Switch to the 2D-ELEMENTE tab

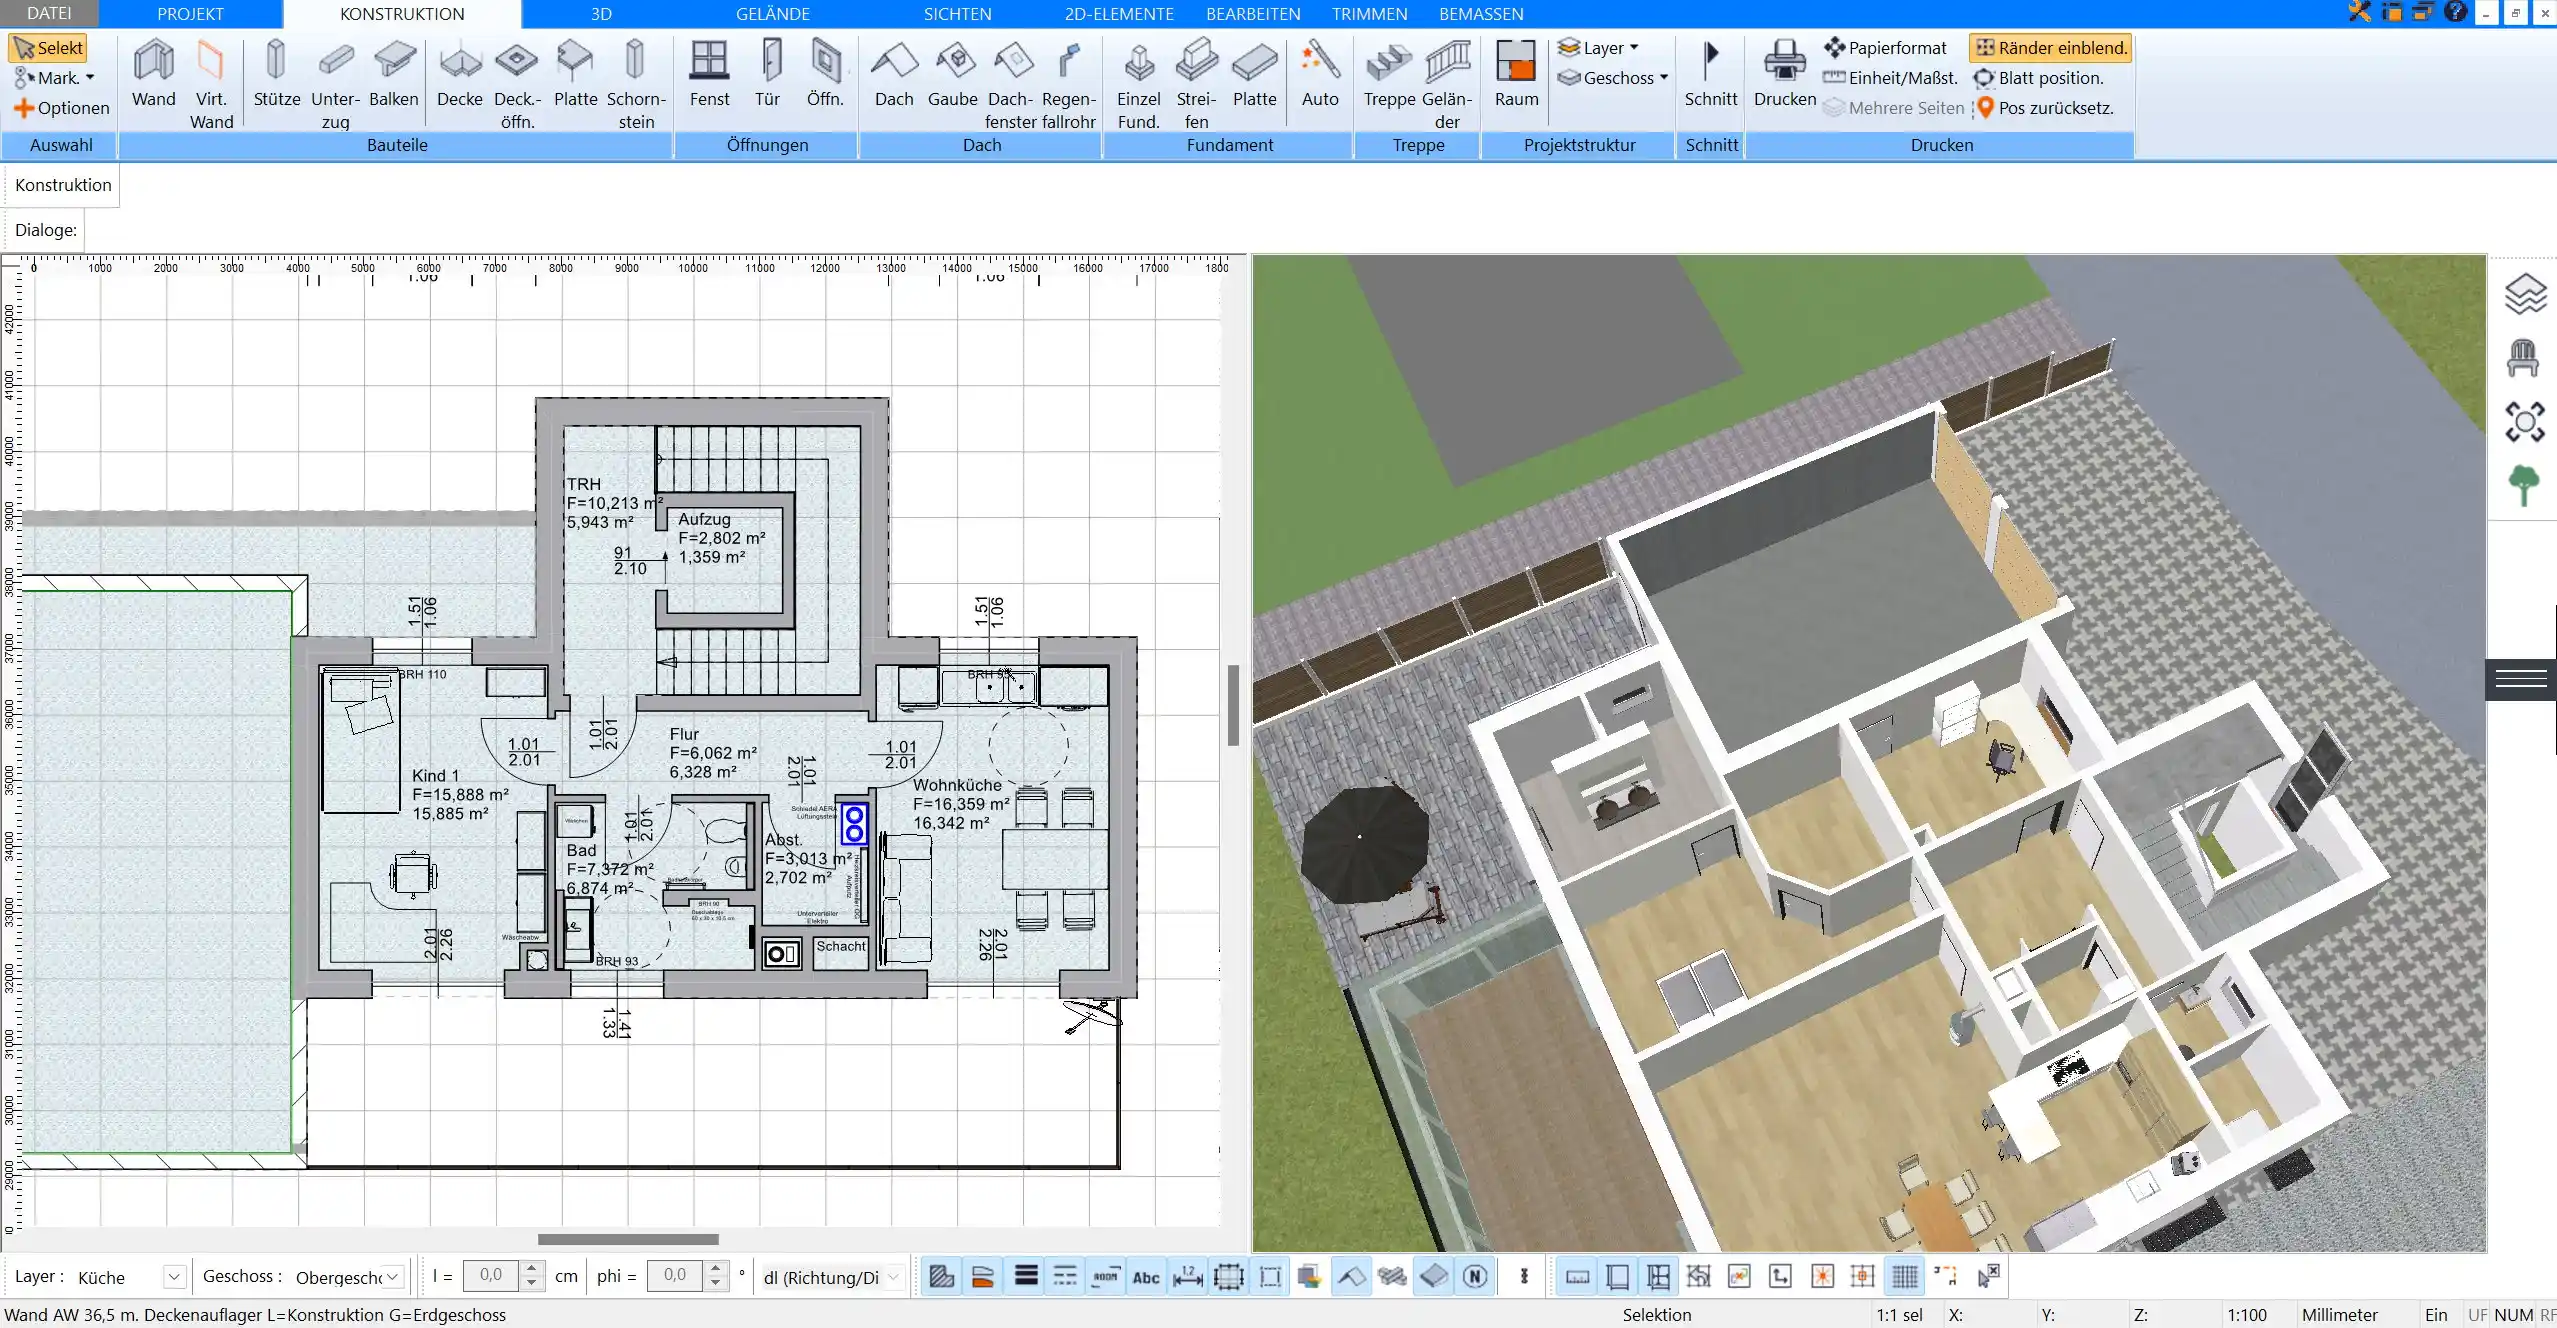pos(1119,13)
